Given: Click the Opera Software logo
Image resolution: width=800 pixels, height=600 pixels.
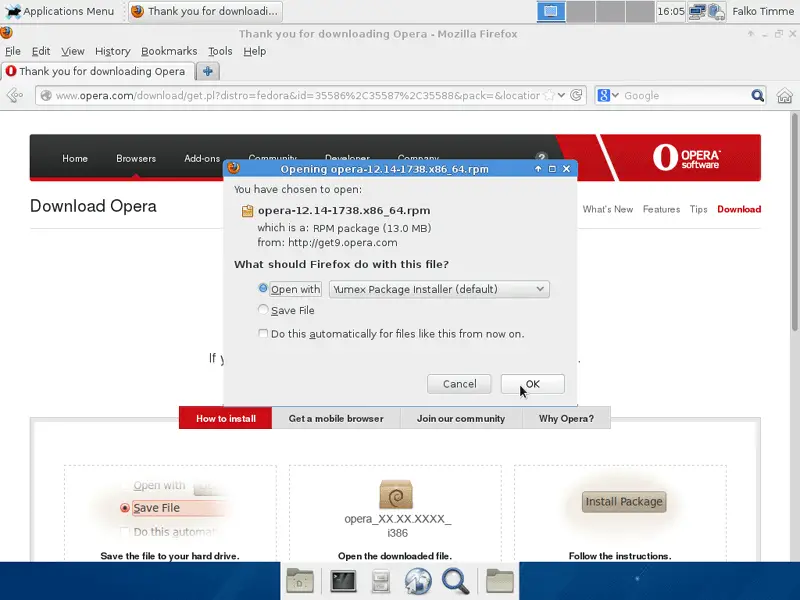Looking at the screenshot, I should pos(686,157).
